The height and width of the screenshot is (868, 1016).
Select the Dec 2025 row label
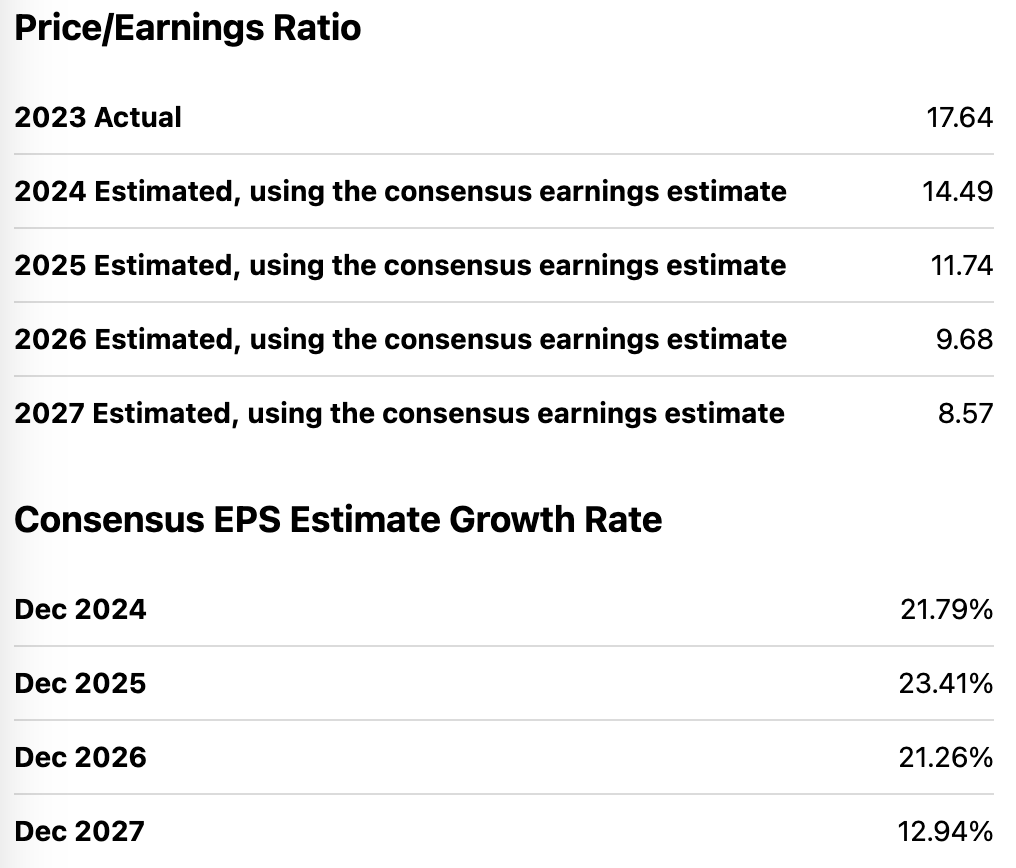click(80, 683)
